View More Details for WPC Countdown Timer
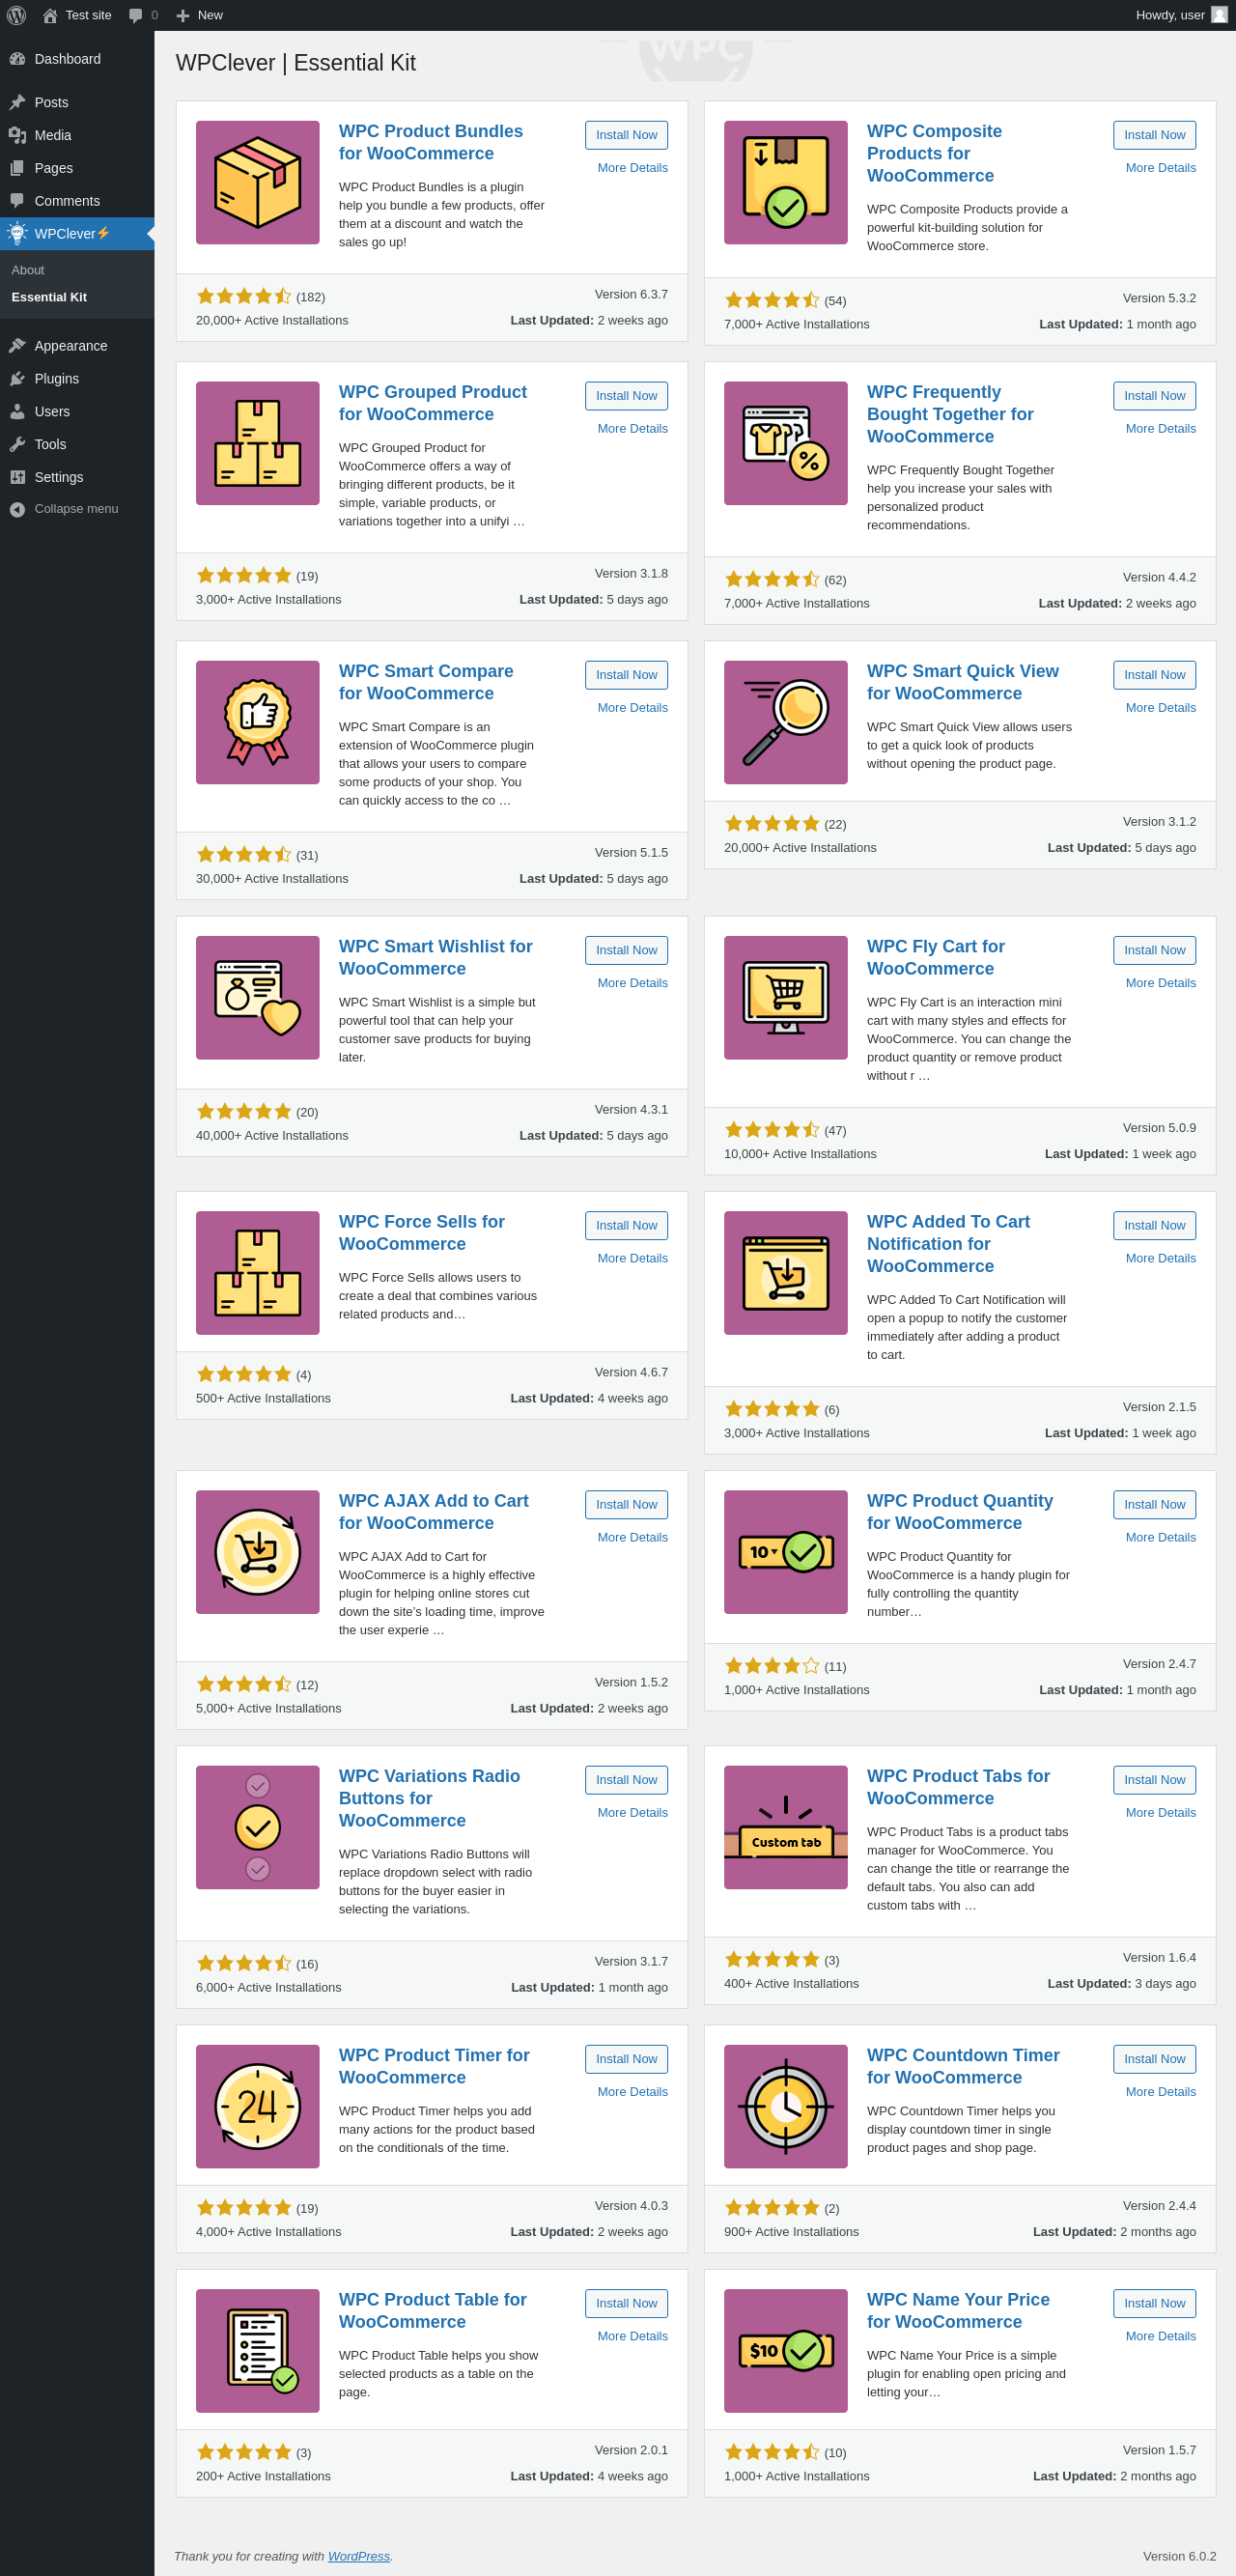1236x2576 pixels. coord(1161,2092)
